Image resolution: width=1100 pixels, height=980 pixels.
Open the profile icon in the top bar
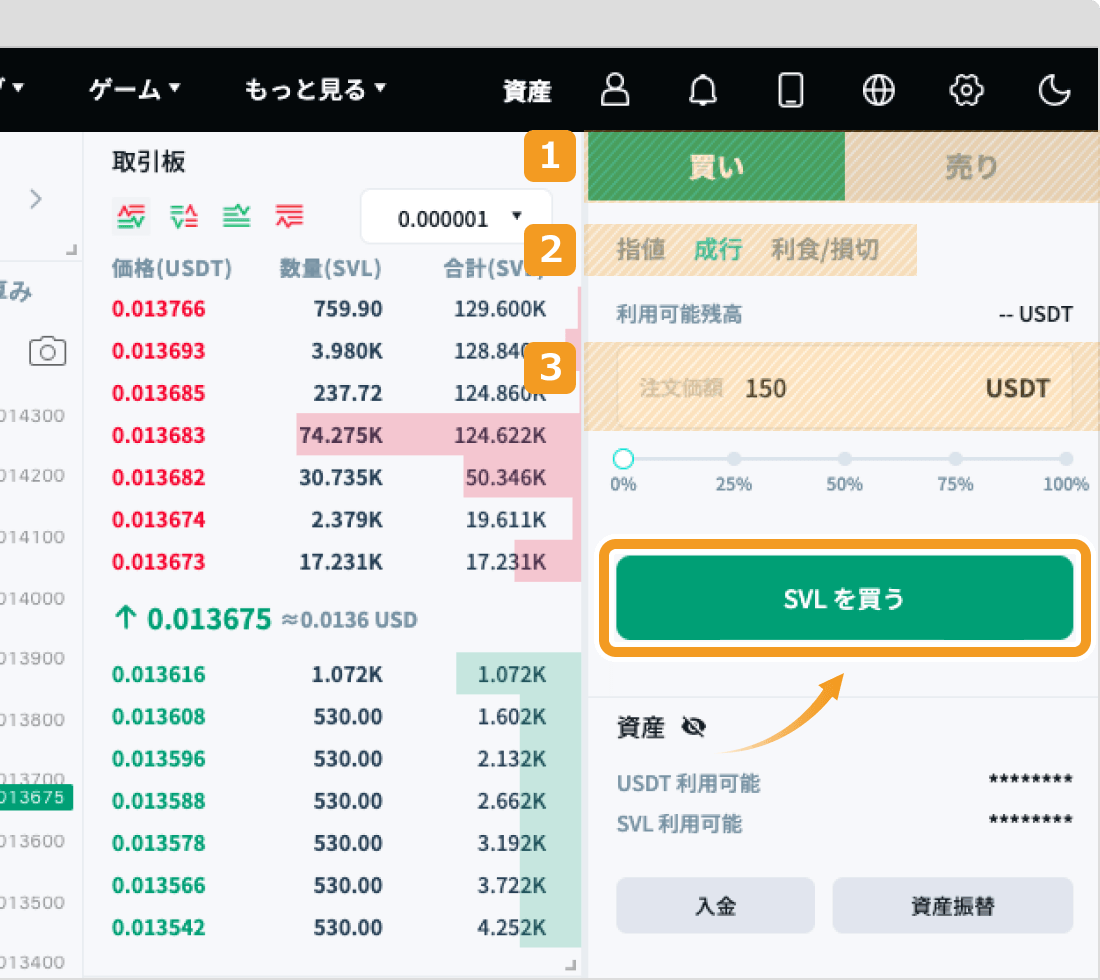(615, 90)
